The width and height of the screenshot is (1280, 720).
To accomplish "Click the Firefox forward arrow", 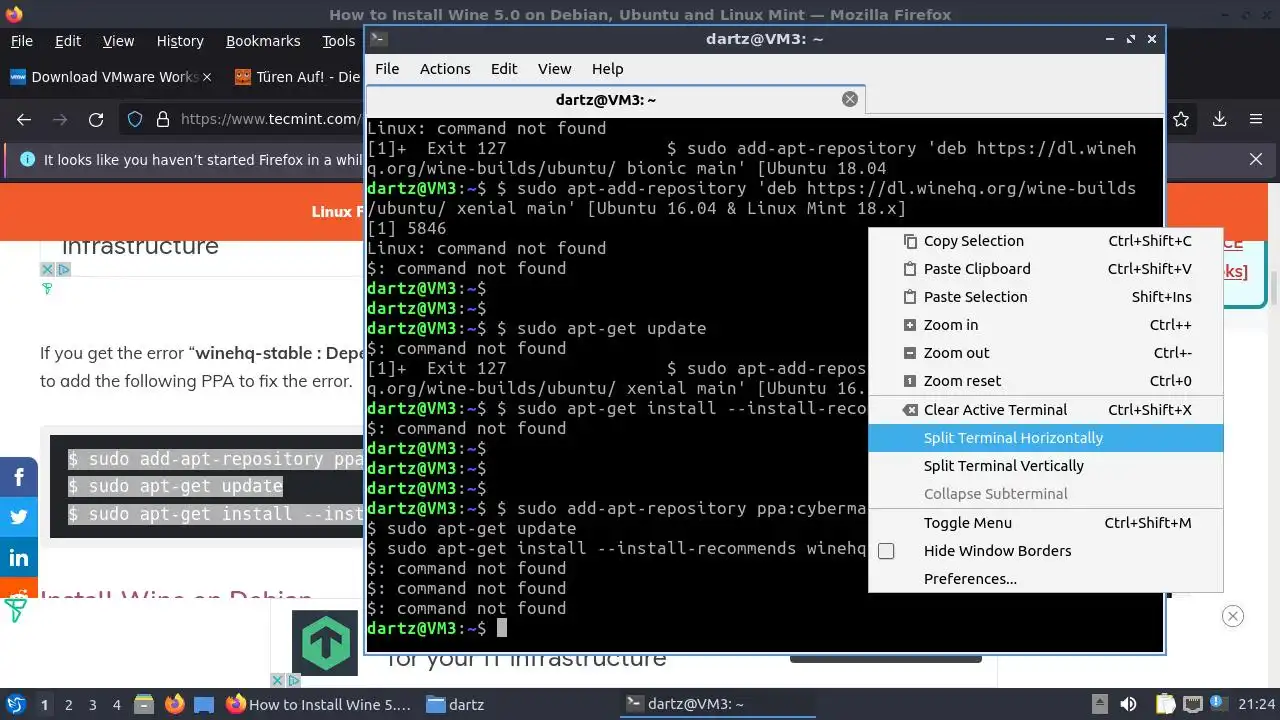I will (60, 120).
